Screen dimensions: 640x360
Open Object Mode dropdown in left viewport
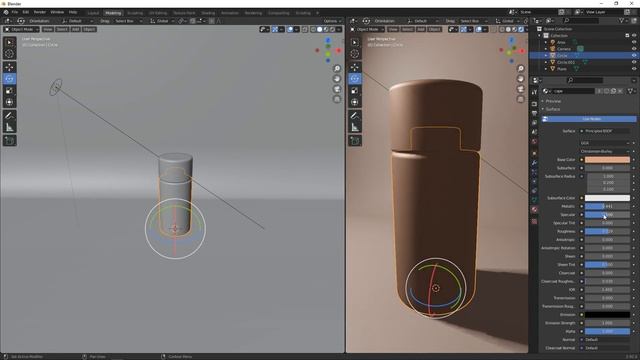pyautogui.click(x=21, y=29)
